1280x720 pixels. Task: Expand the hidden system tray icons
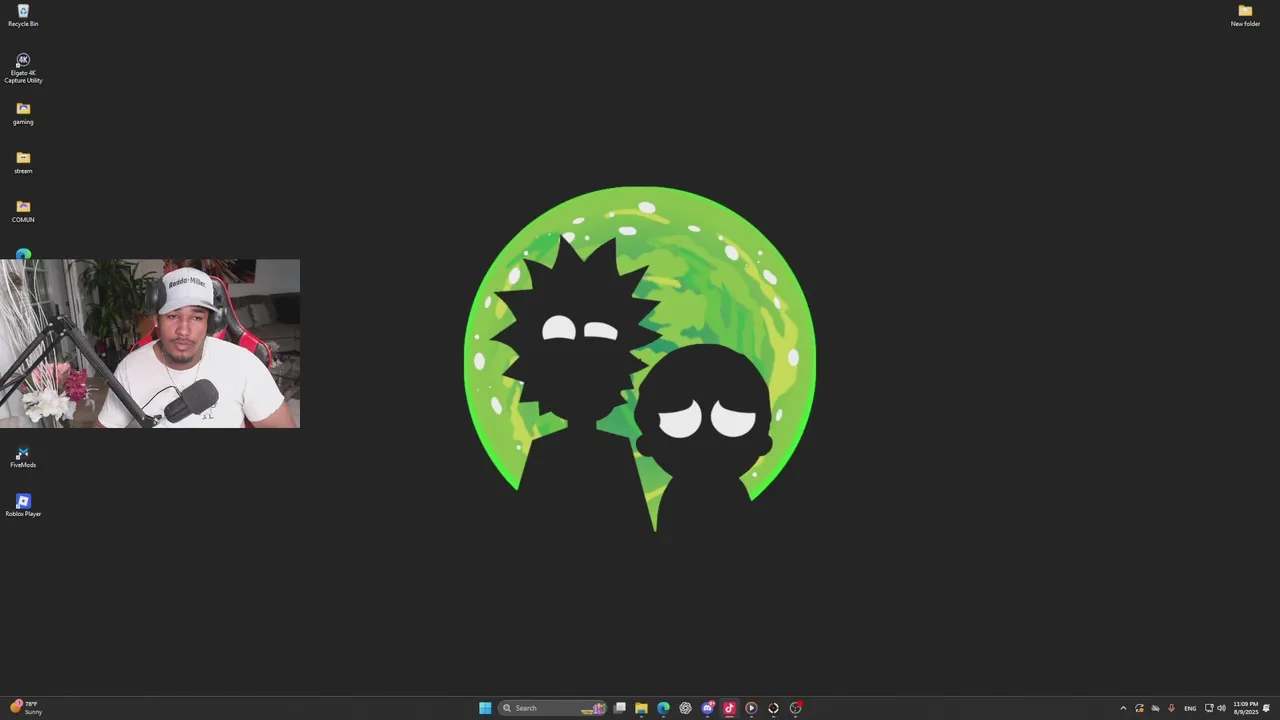tap(1123, 708)
